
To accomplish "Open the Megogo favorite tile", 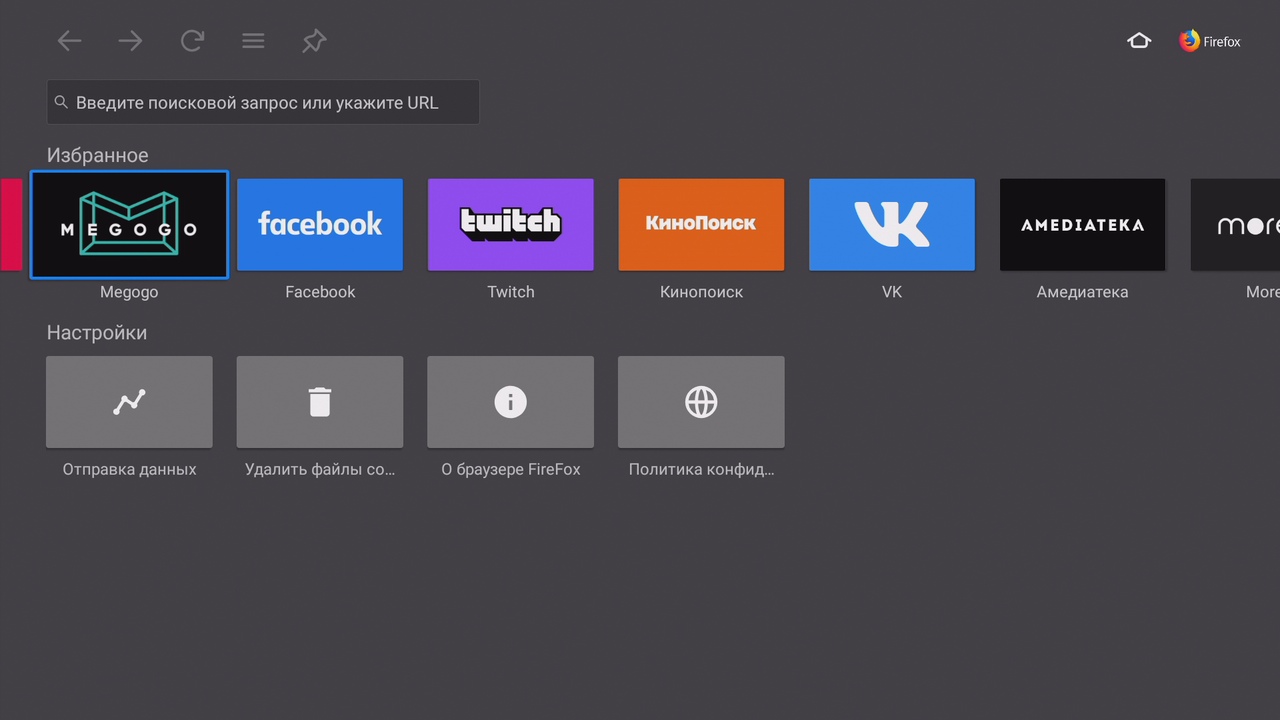I will 129,225.
